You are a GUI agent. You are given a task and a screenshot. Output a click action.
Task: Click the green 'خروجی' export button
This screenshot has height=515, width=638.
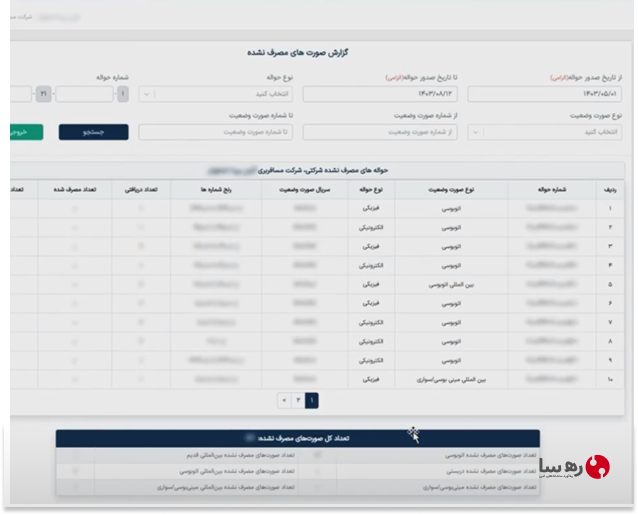25,132
